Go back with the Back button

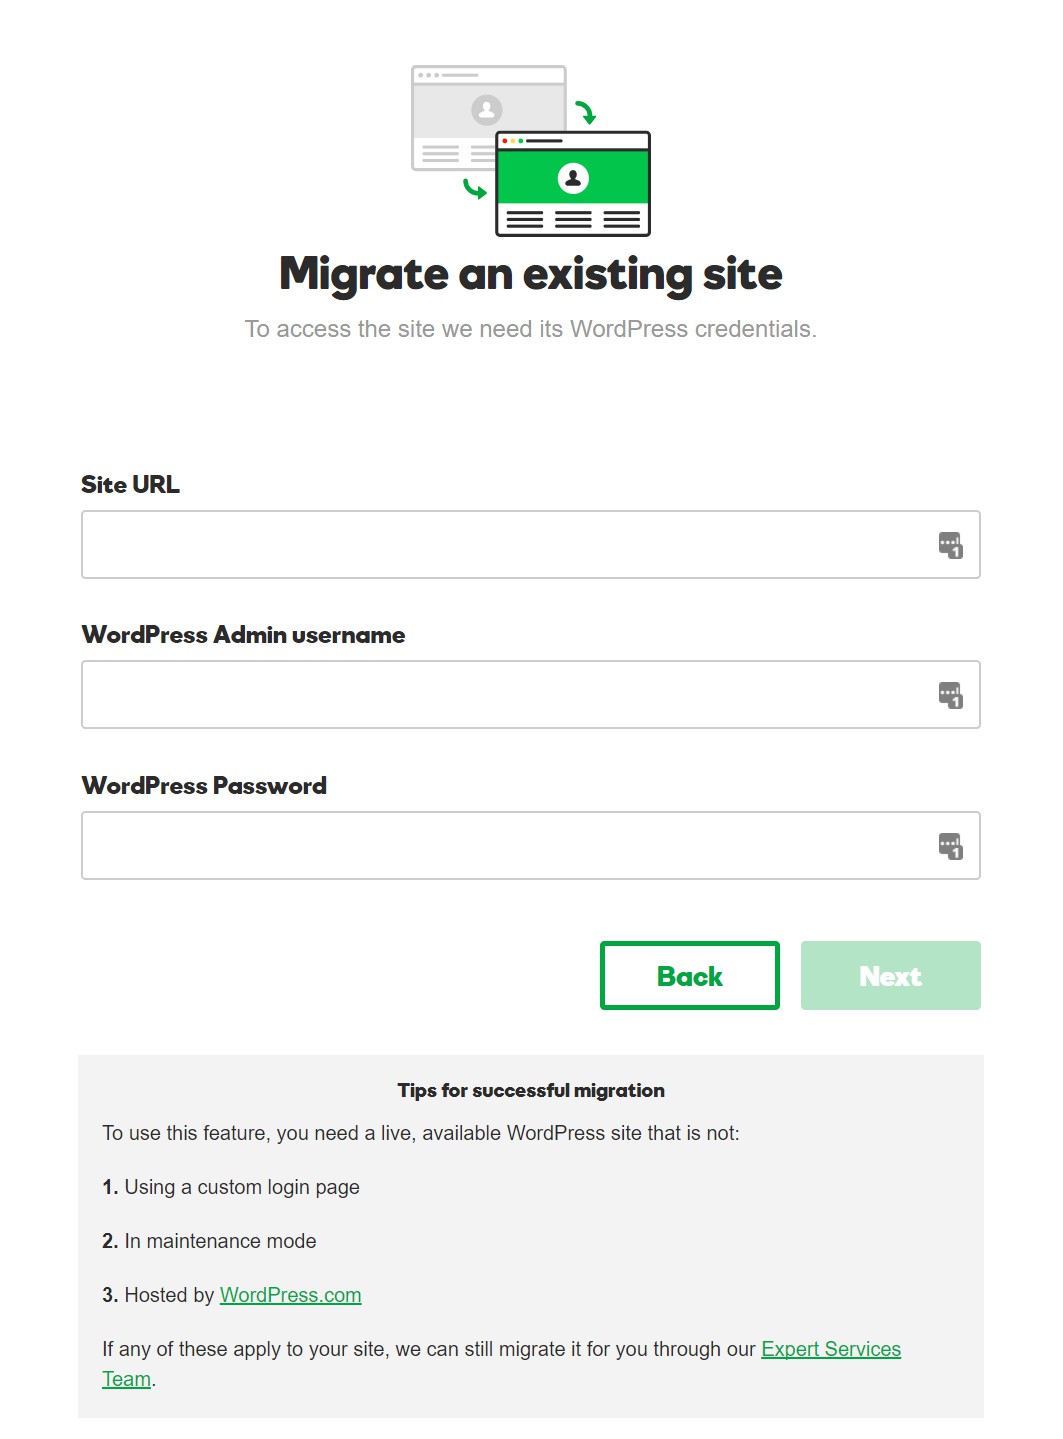coord(690,976)
